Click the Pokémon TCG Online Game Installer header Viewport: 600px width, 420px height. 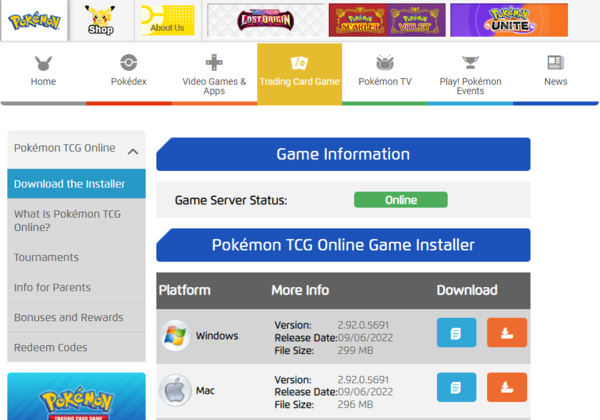click(343, 245)
